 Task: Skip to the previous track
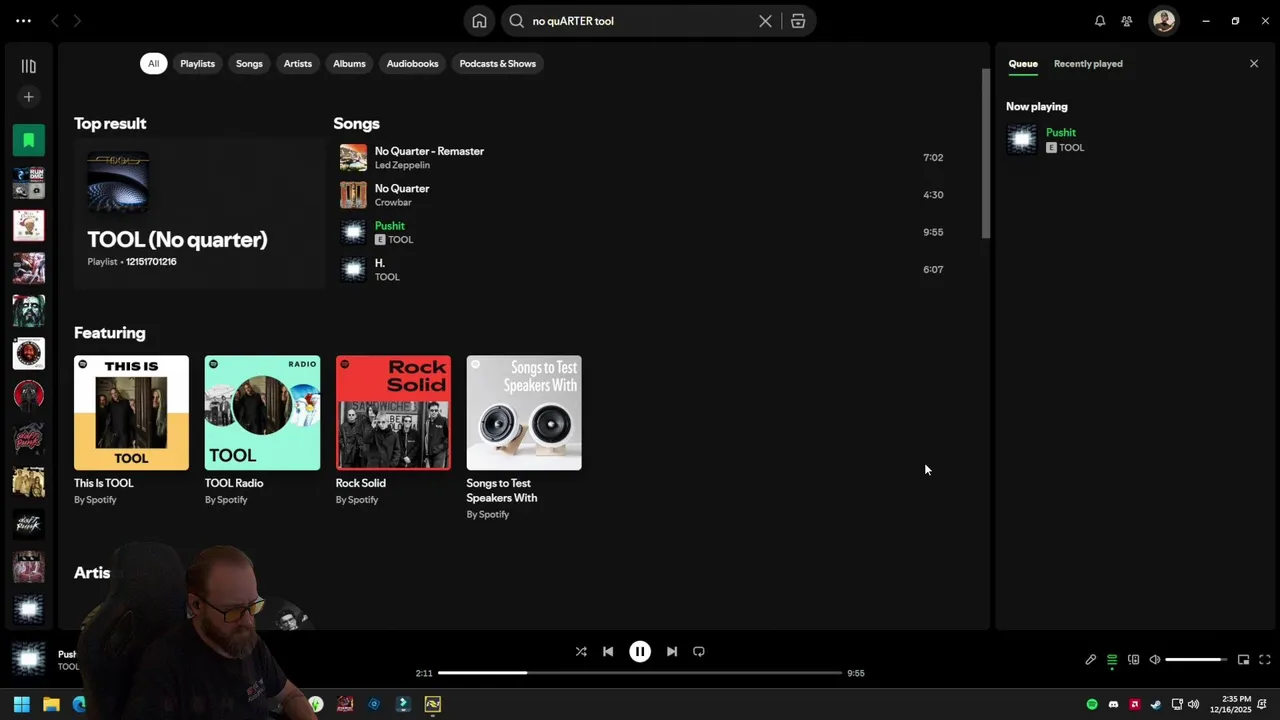click(x=608, y=651)
